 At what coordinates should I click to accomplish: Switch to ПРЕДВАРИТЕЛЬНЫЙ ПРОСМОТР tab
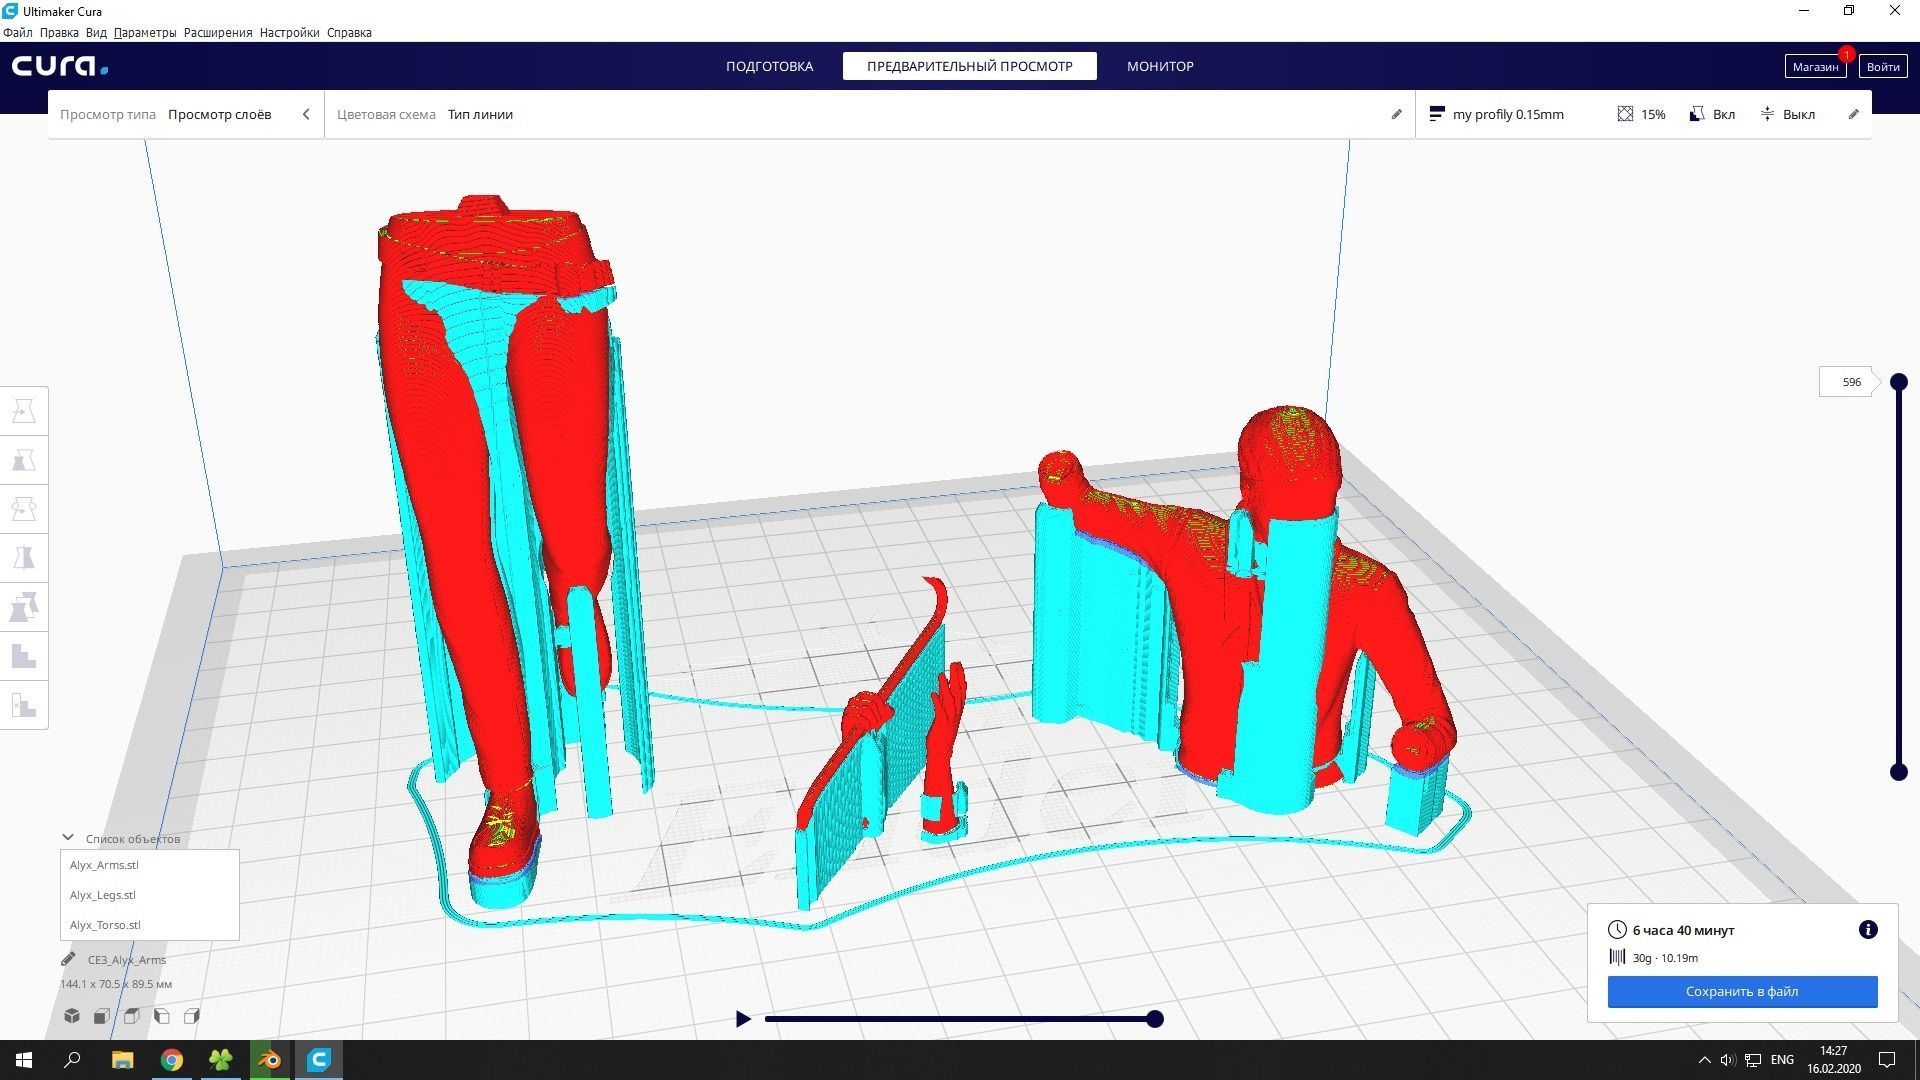click(969, 66)
